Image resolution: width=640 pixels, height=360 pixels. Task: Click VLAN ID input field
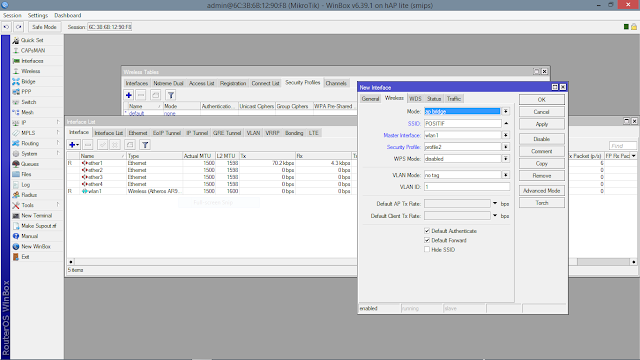point(467,187)
